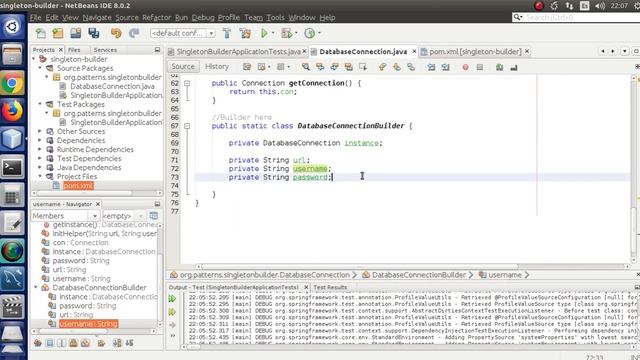Collapse the code fold at line 67
Screen dimensions: 640x360
187,126
